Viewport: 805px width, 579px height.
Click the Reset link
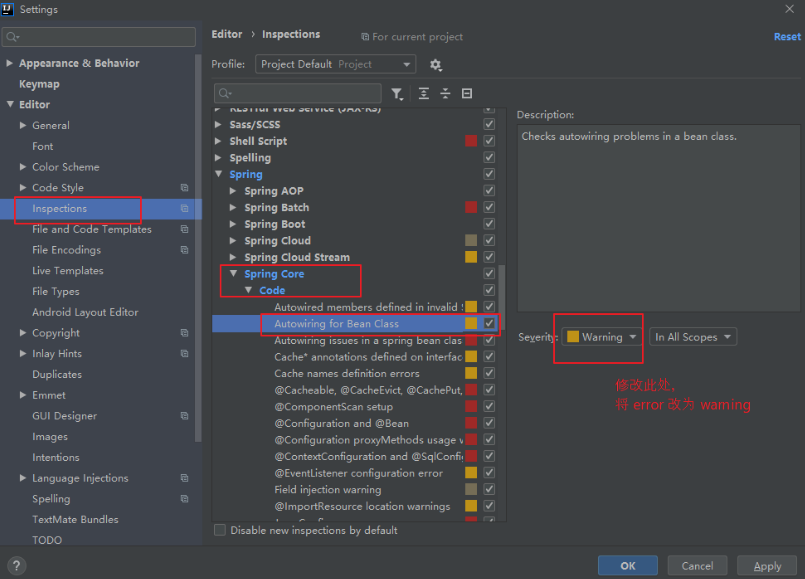pyautogui.click(x=787, y=36)
